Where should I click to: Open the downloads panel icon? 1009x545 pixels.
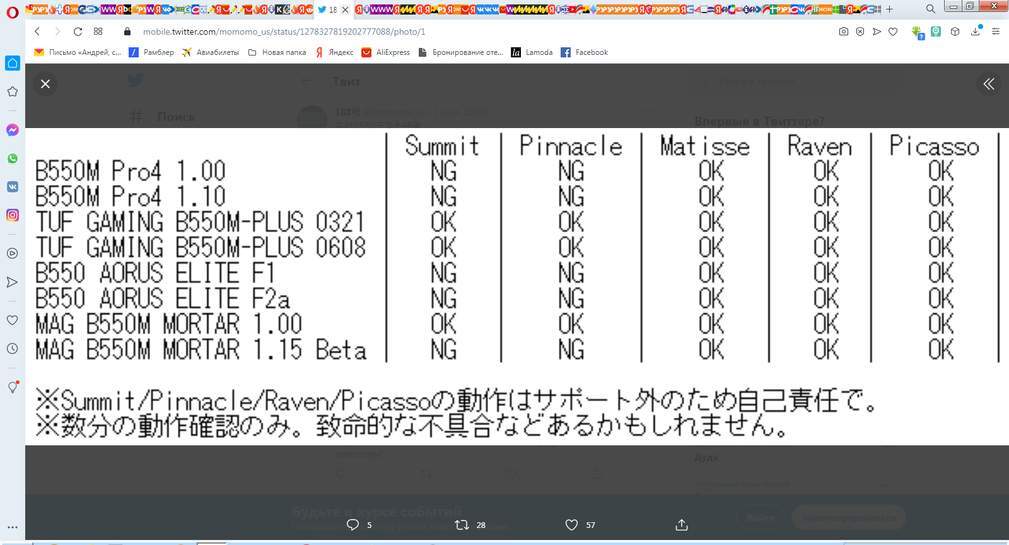click(976, 31)
